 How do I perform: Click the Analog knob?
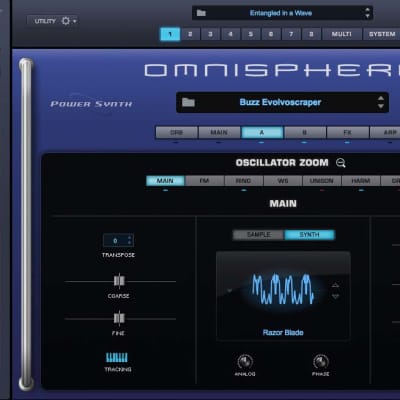(x=245, y=362)
